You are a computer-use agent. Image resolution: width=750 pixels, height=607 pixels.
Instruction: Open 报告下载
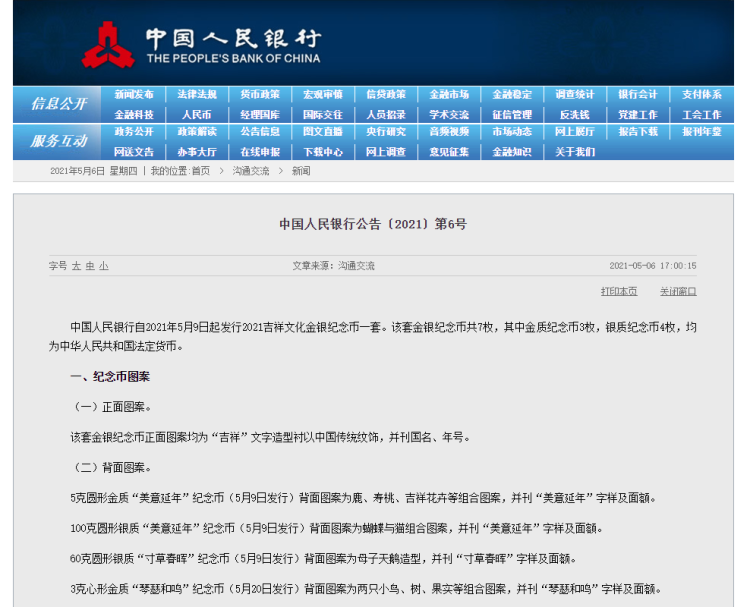coord(638,132)
